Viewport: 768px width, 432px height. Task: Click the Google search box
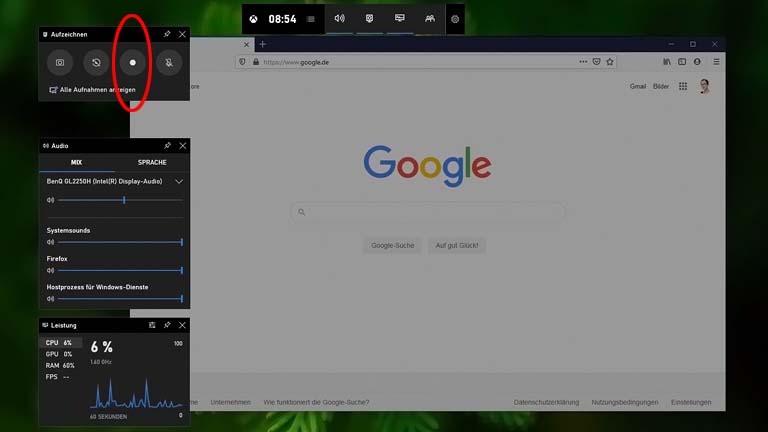coord(430,212)
